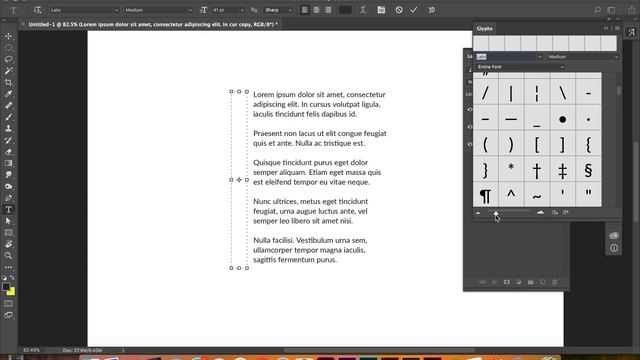The width and height of the screenshot is (640, 360).
Task: Select the Glyphs panel tab
Action: 484,29
